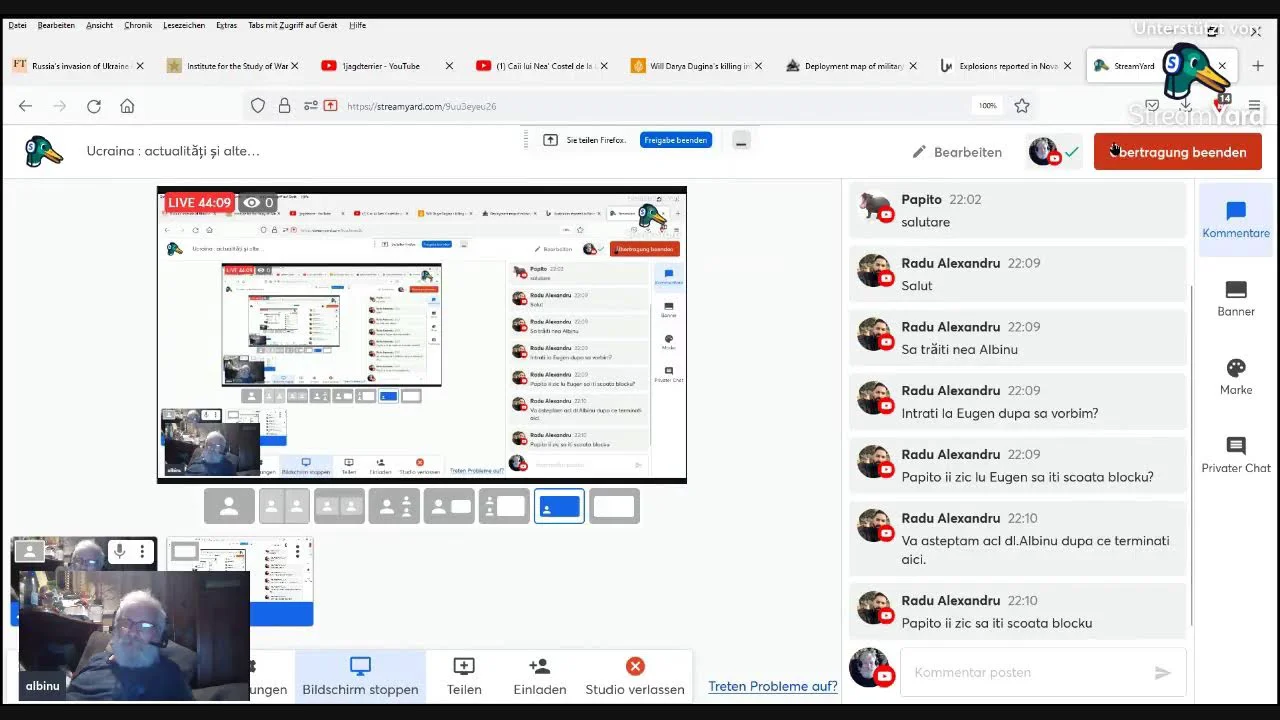Close the Explosions reported tab
1280x720 pixels.
click(x=1067, y=66)
